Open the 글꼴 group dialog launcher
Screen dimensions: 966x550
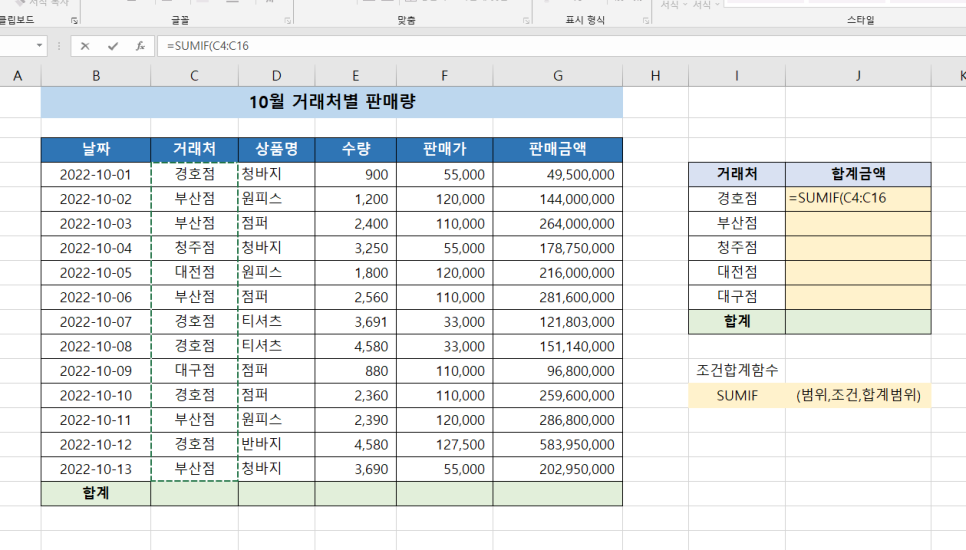click(288, 21)
